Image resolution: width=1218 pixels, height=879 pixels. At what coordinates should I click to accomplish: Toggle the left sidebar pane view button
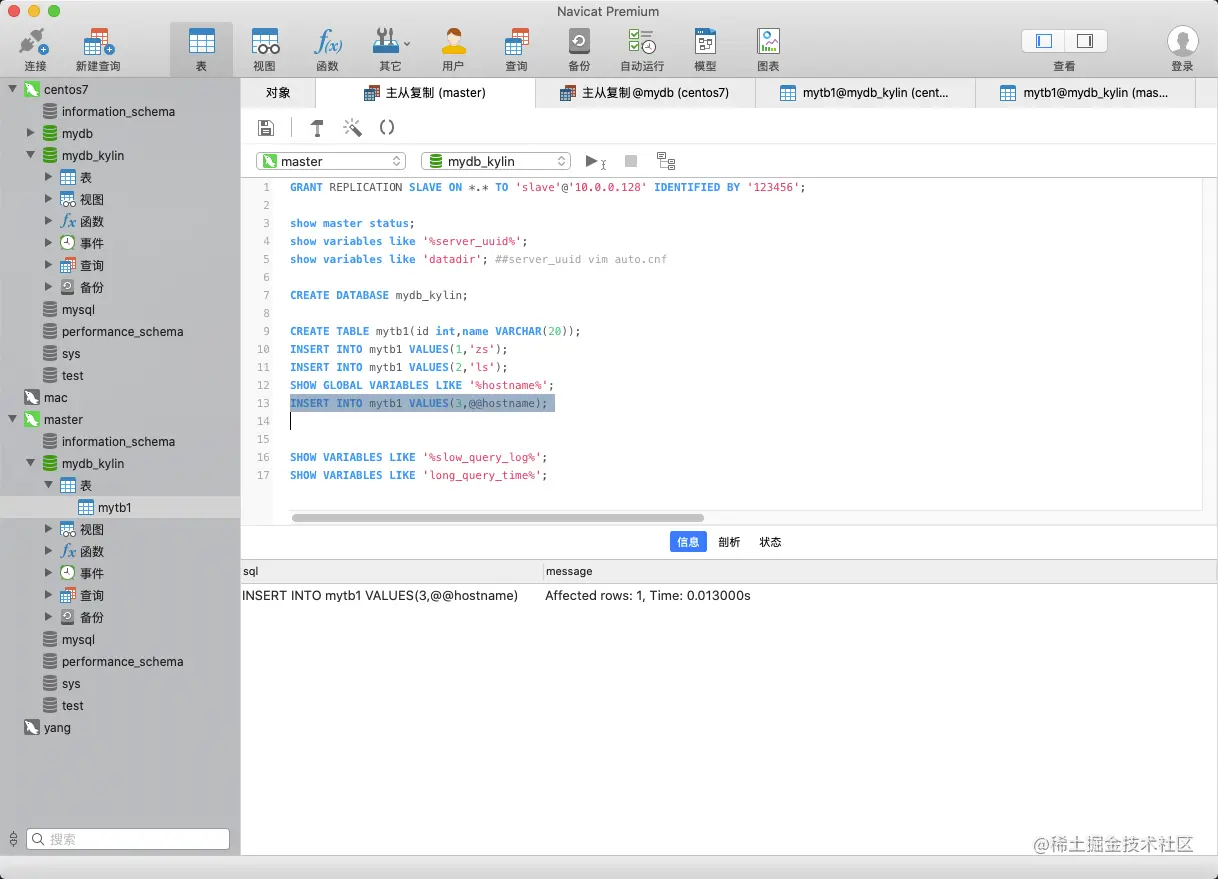pyautogui.click(x=1044, y=41)
